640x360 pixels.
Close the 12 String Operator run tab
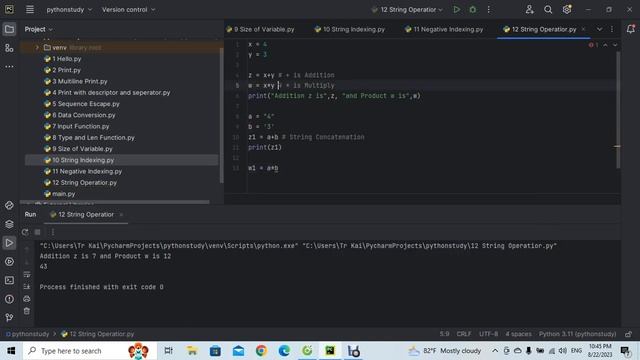pos(121,215)
